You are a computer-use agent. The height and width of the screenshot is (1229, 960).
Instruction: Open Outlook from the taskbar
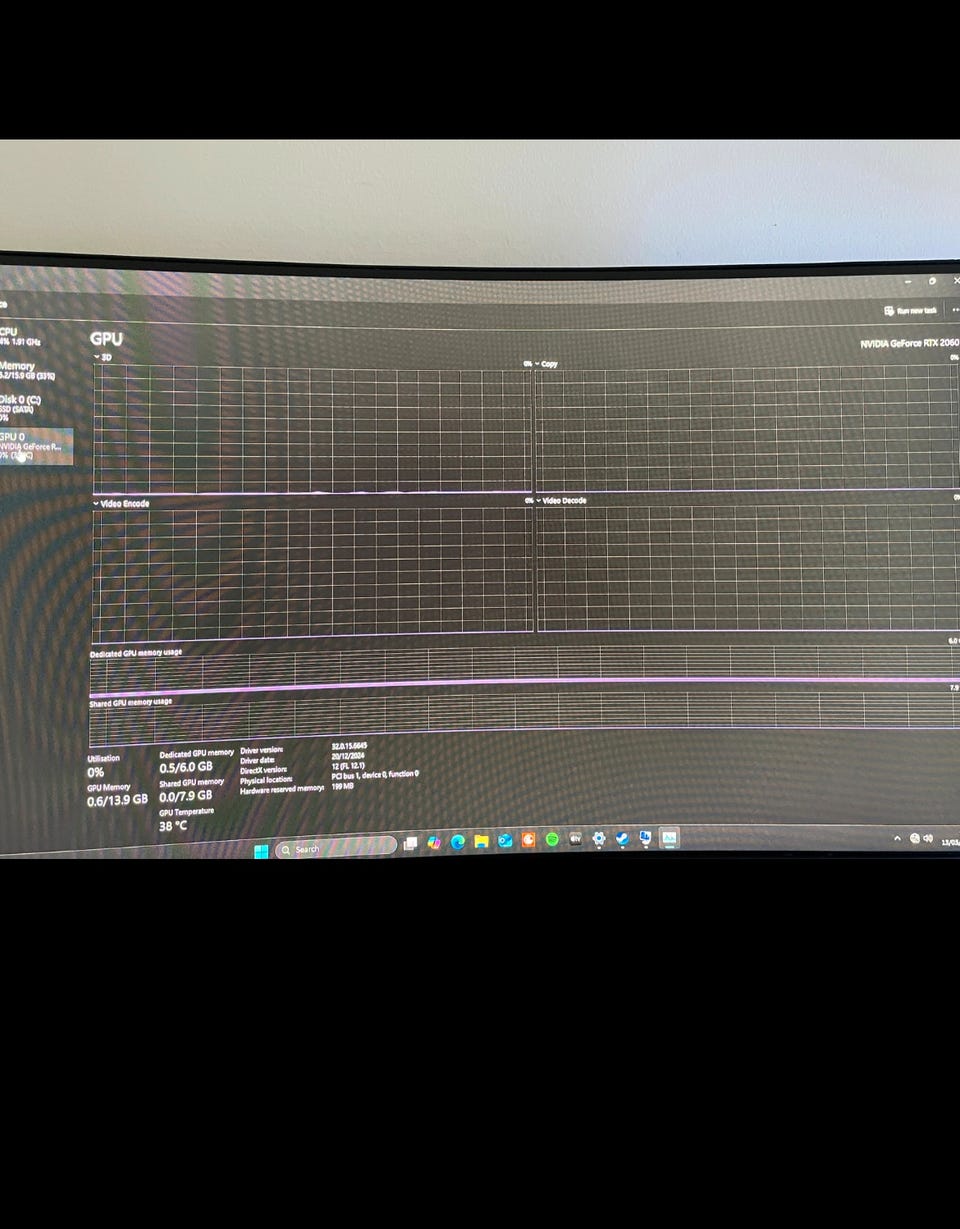point(505,841)
